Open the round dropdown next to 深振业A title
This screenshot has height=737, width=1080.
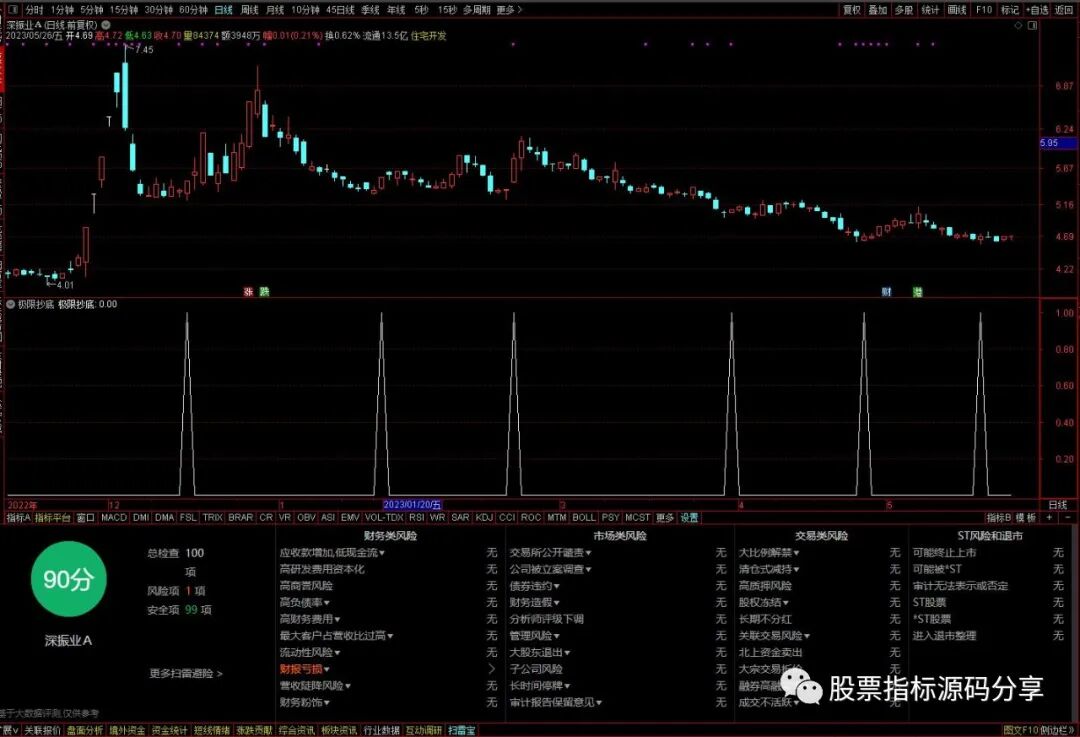point(106,25)
